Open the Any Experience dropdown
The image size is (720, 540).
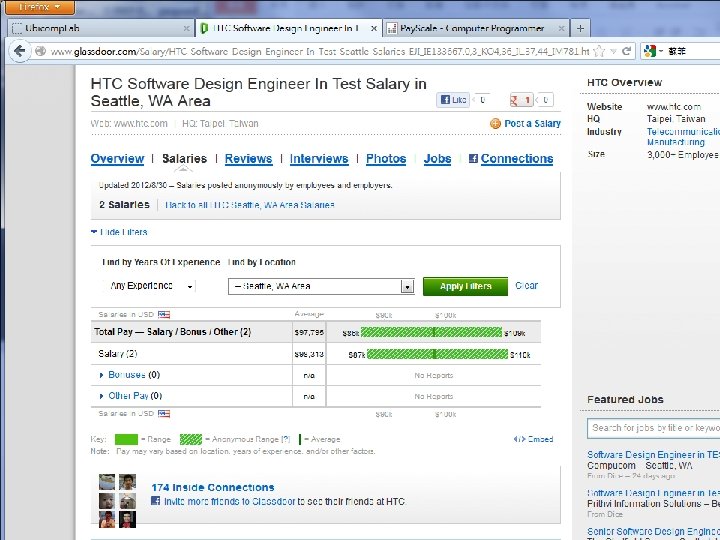click(149, 286)
